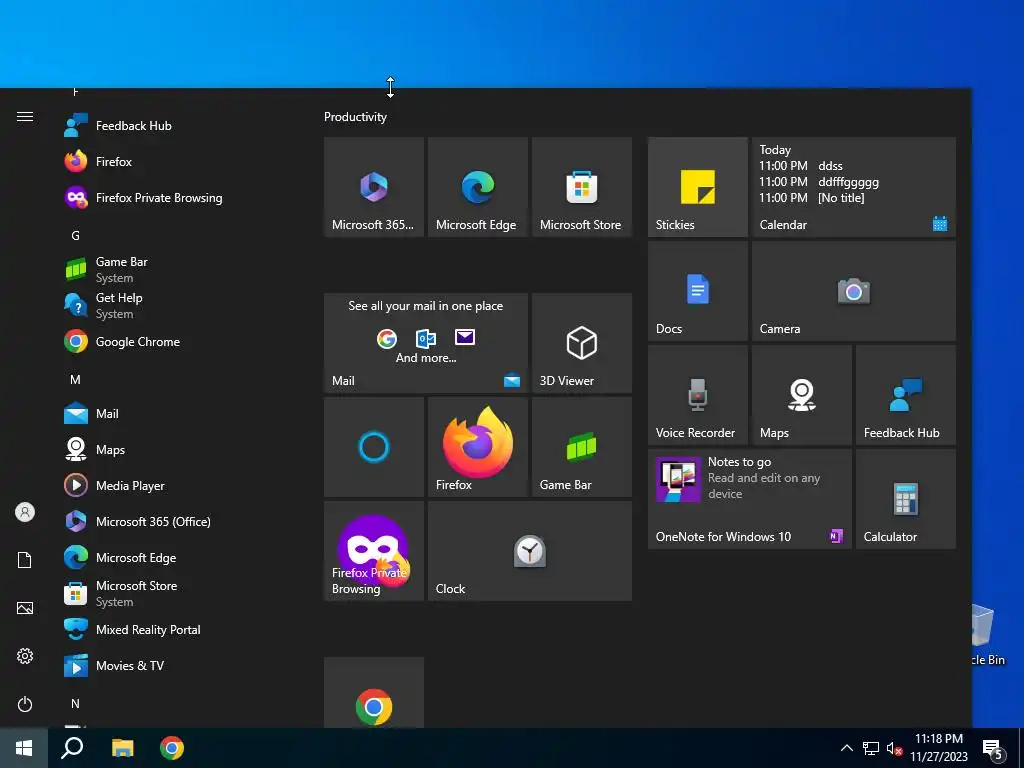Open the Google Chrome tile at bottom
Image resolution: width=1024 pixels, height=768 pixels.
coord(374,693)
